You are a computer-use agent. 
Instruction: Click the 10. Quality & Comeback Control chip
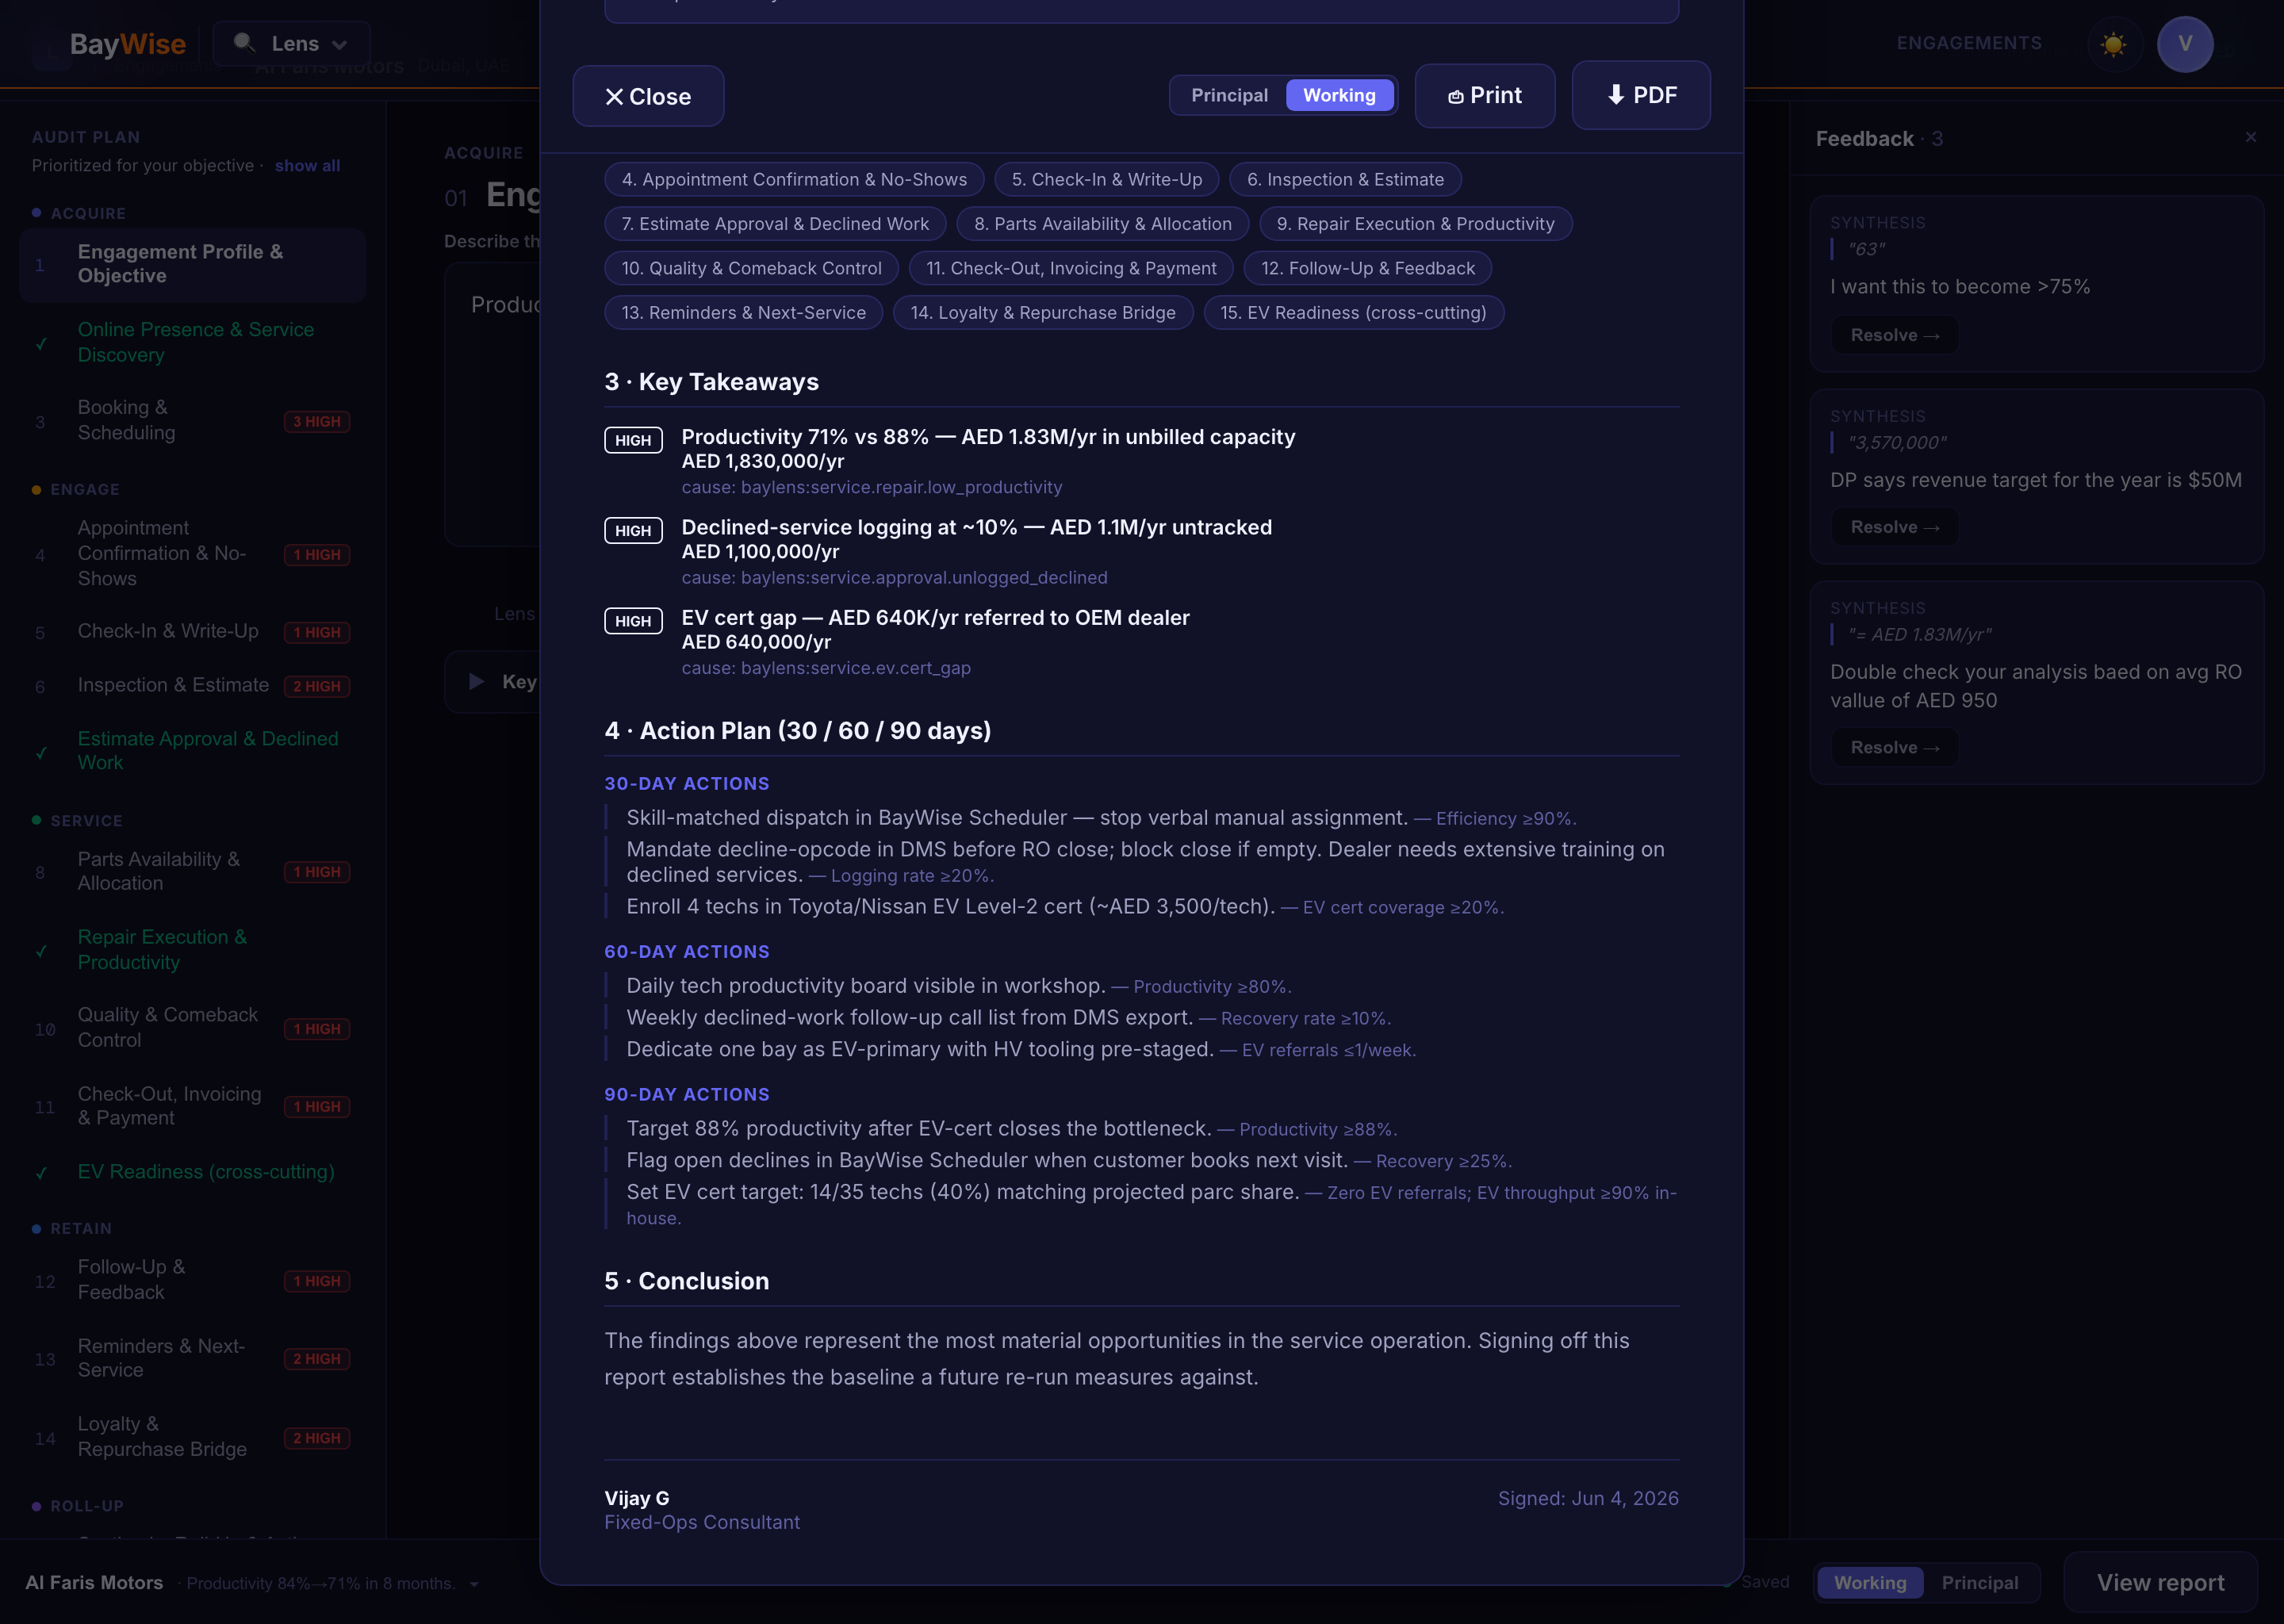[x=751, y=268]
